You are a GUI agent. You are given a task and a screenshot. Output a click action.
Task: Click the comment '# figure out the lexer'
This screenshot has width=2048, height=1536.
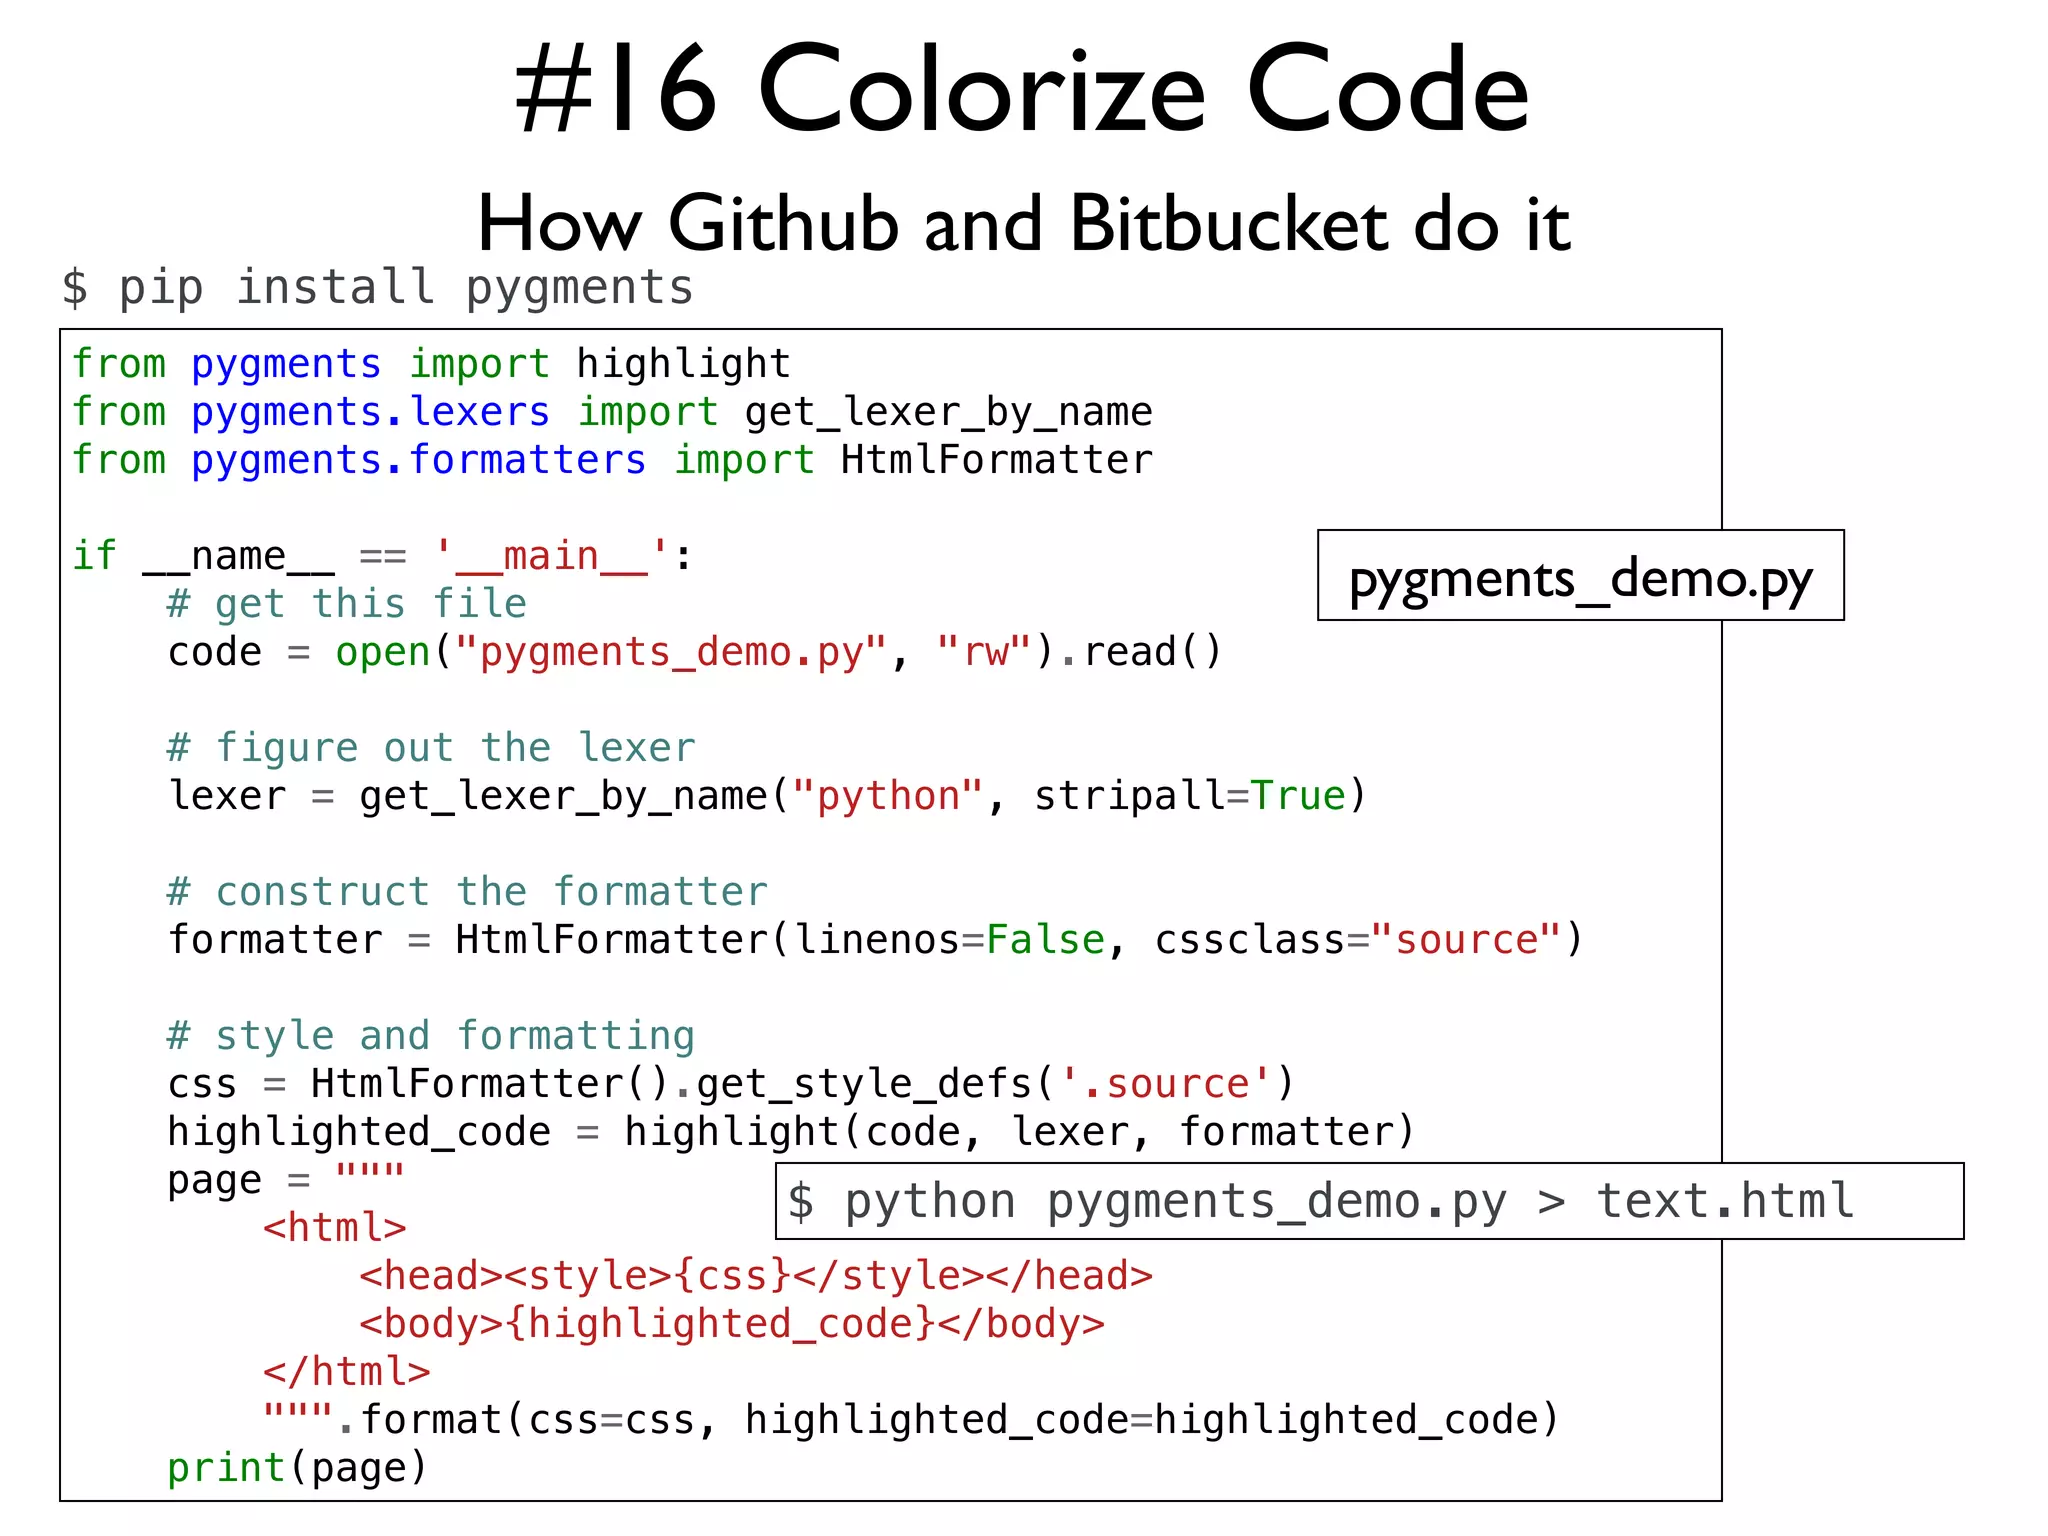[x=431, y=748]
